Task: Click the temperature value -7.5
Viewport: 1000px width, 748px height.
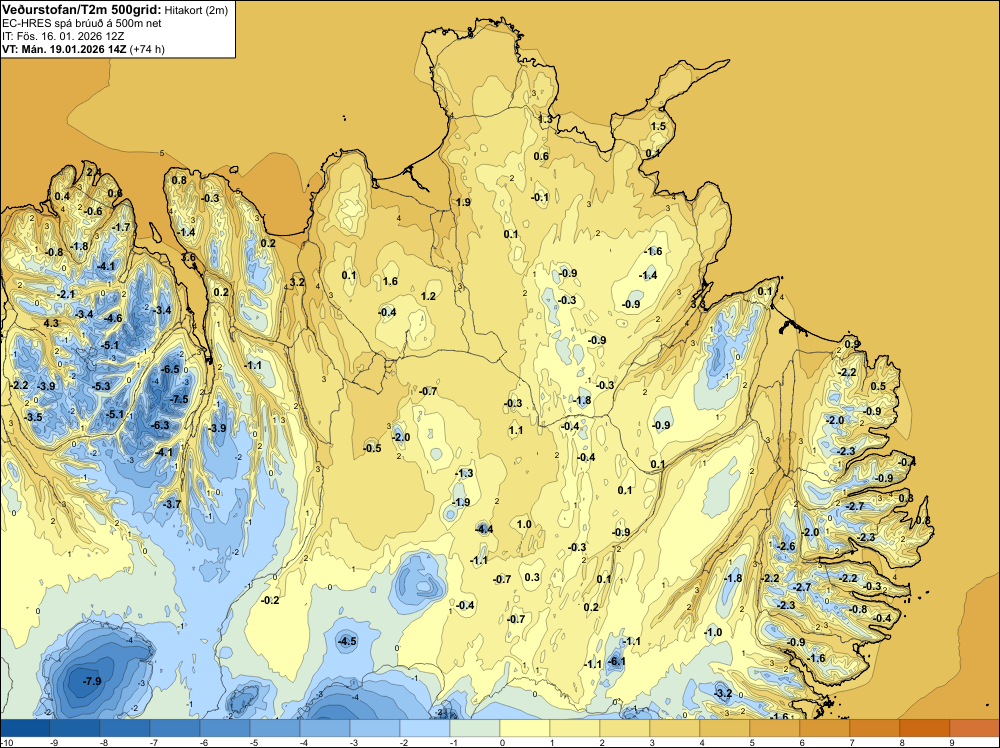Action: point(179,399)
